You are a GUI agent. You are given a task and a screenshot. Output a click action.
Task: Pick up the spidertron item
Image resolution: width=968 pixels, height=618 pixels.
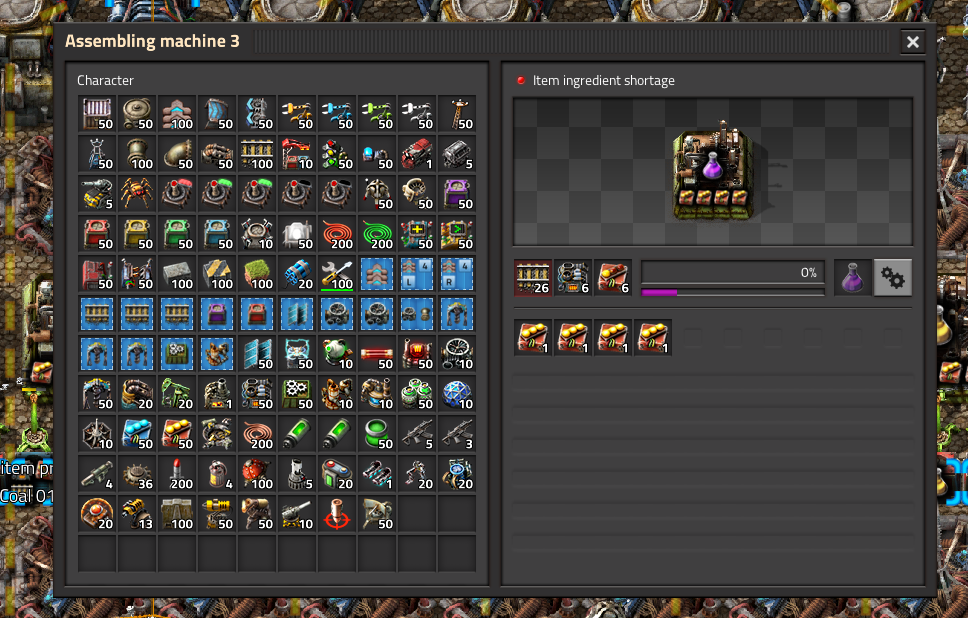[x=137, y=194]
